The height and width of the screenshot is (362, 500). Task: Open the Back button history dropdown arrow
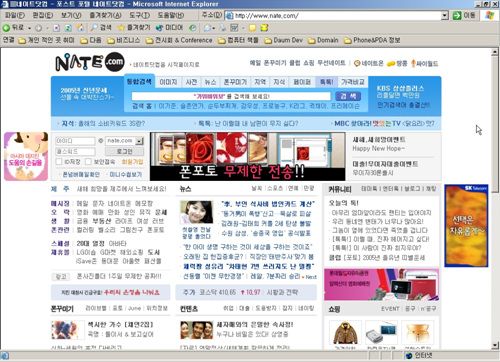pyautogui.click(x=30, y=28)
